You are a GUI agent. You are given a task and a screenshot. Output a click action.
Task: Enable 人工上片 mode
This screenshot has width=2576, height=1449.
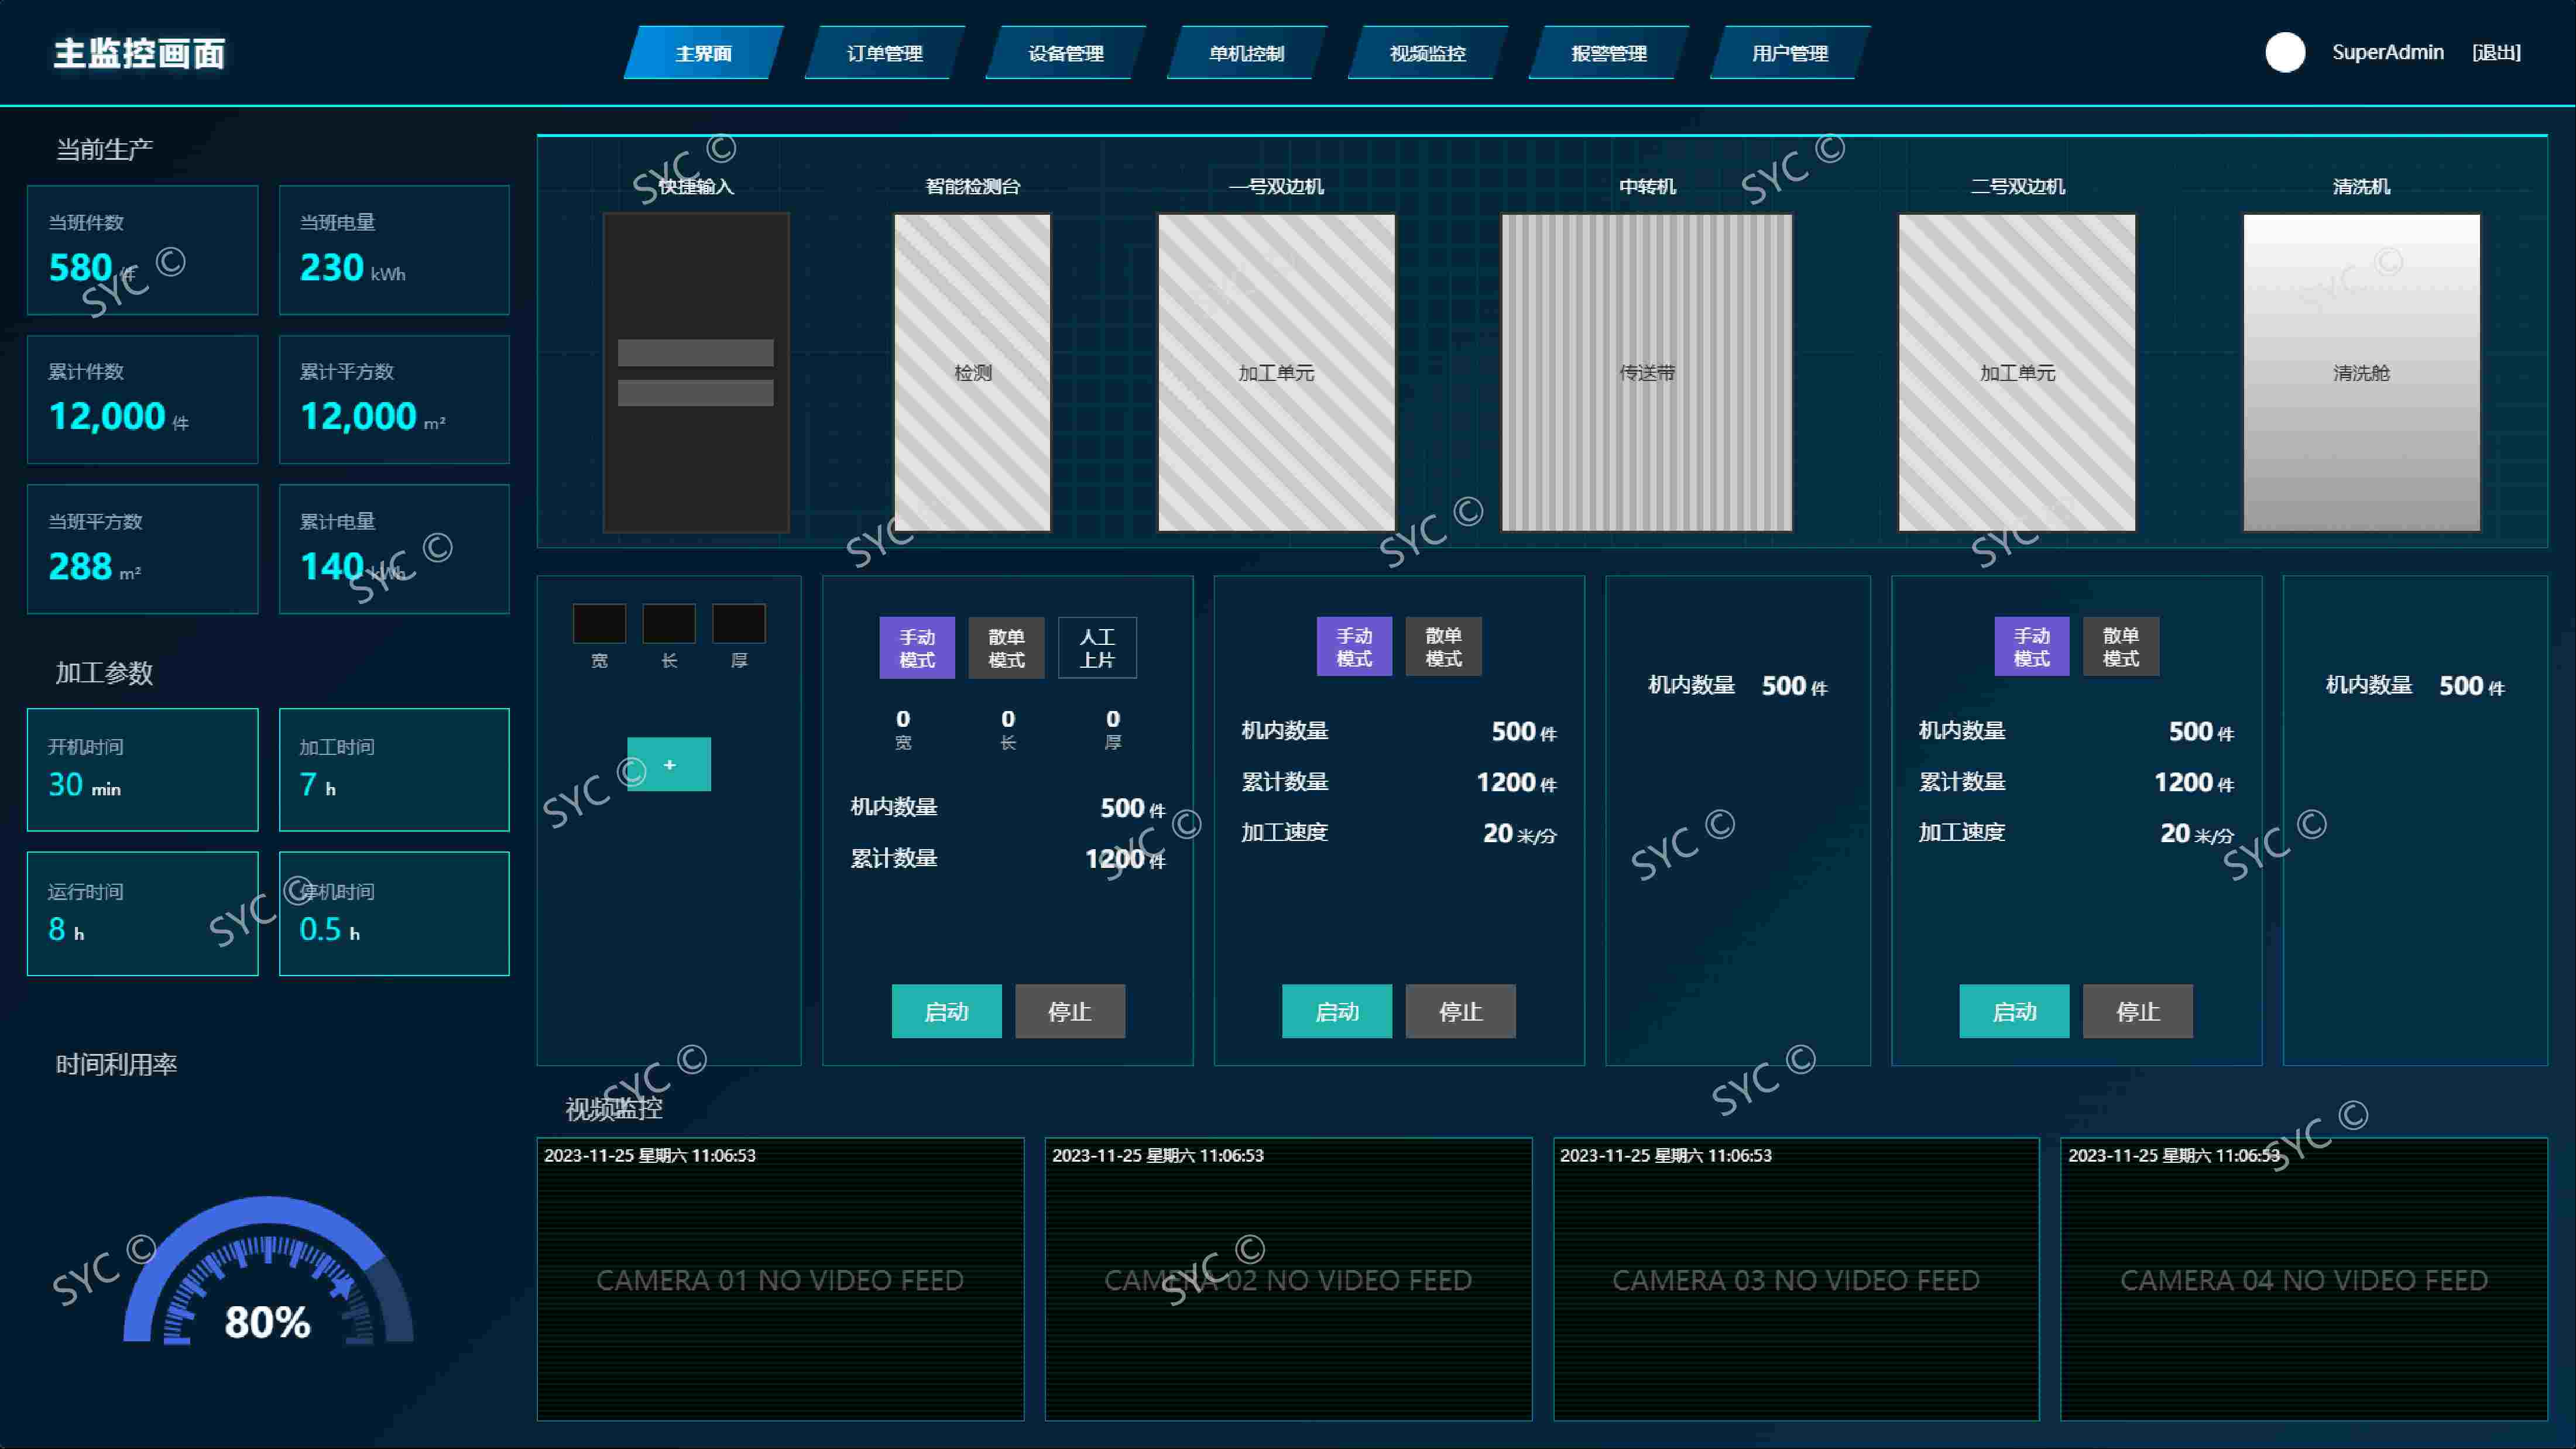pos(1097,648)
